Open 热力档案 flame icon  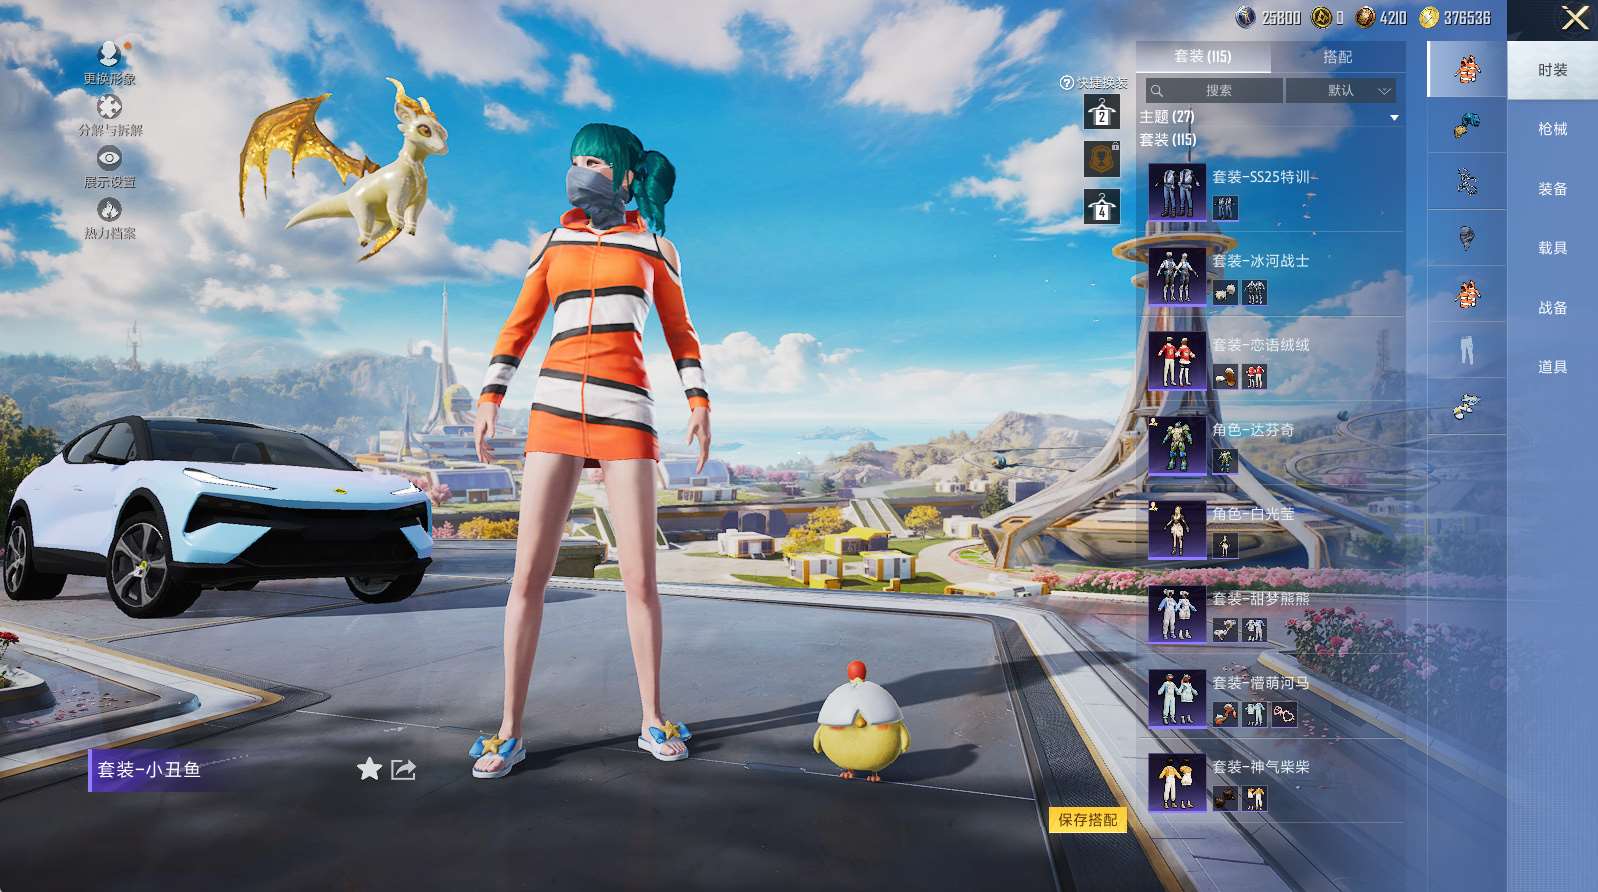(109, 210)
